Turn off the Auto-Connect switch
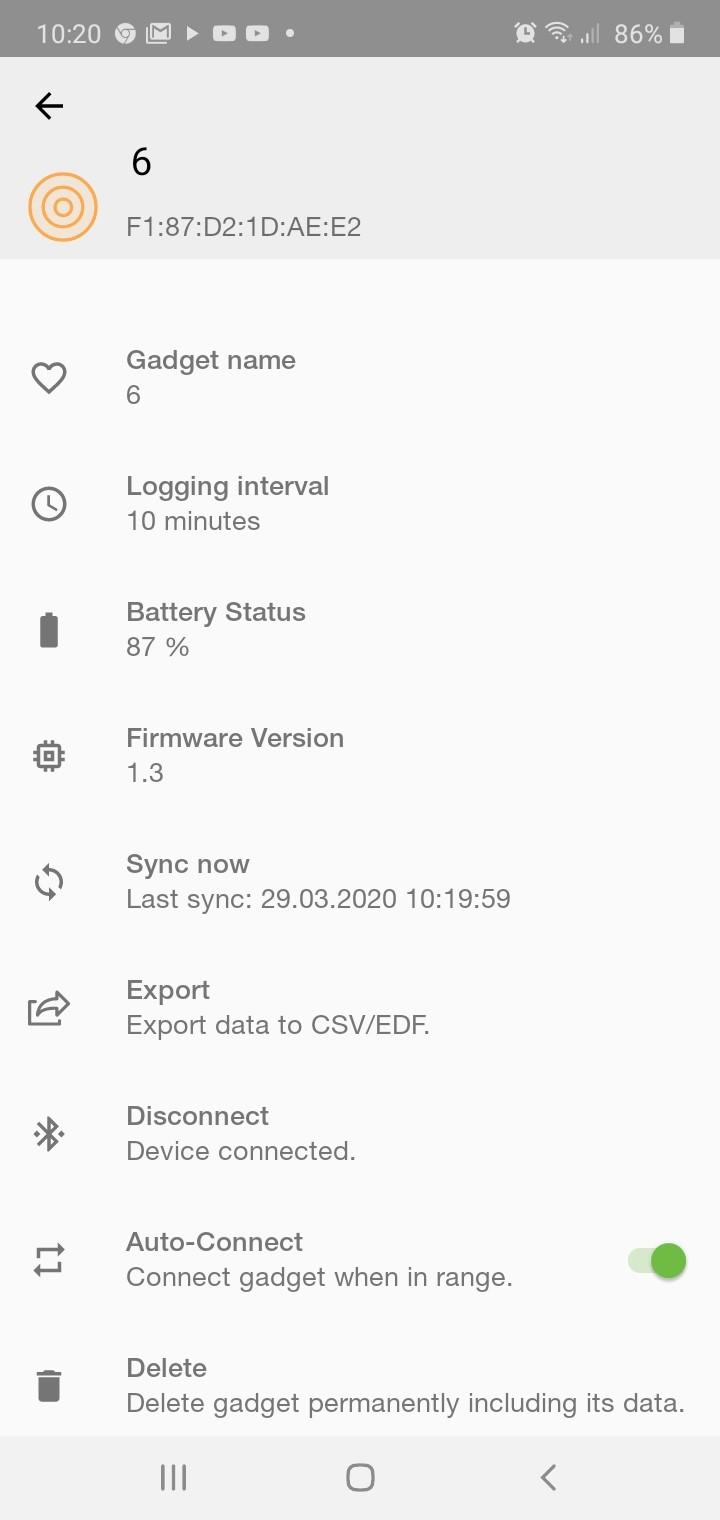 [x=657, y=1260]
